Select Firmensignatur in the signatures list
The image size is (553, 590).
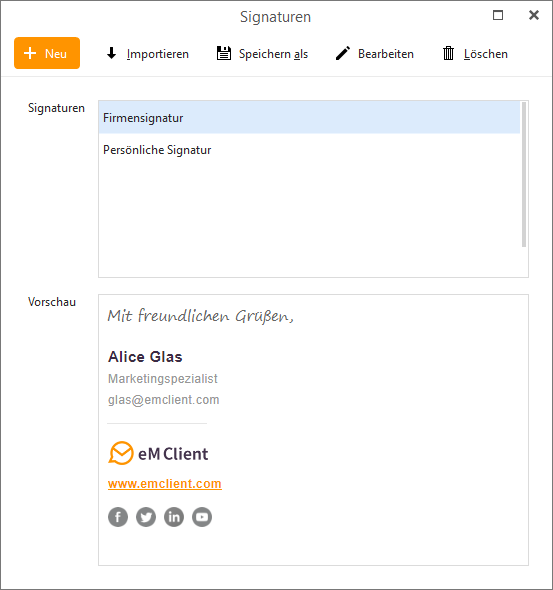pos(309,118)
